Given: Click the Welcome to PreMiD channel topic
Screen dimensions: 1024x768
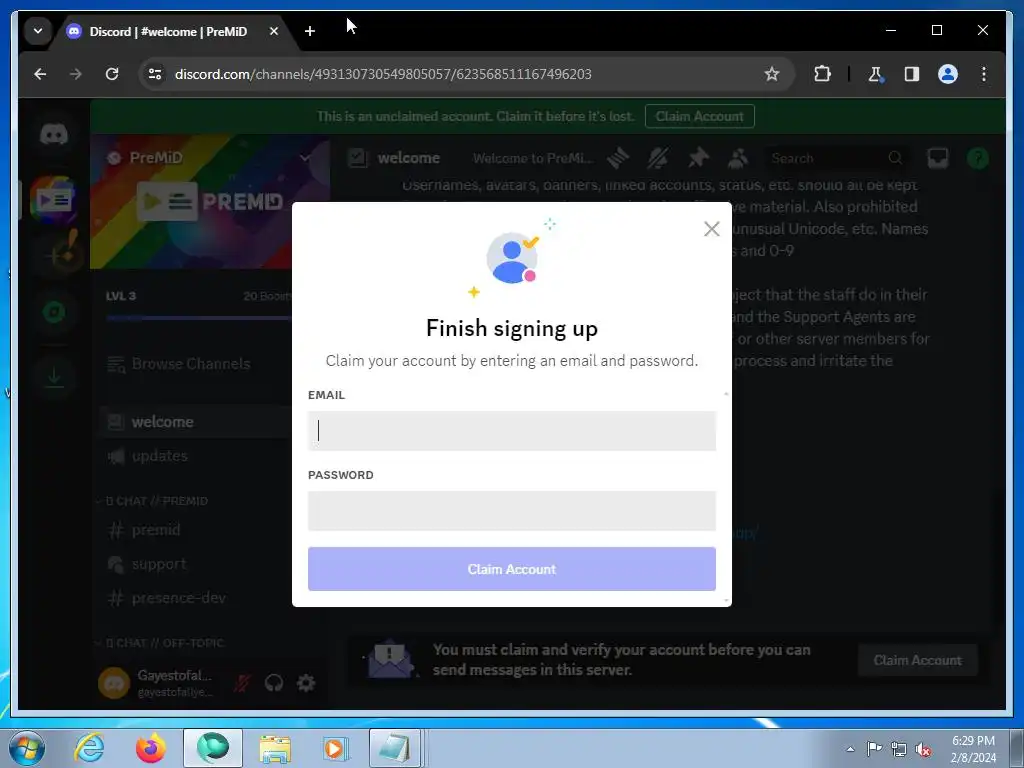Looking at the screenshot, I should 533,158.
